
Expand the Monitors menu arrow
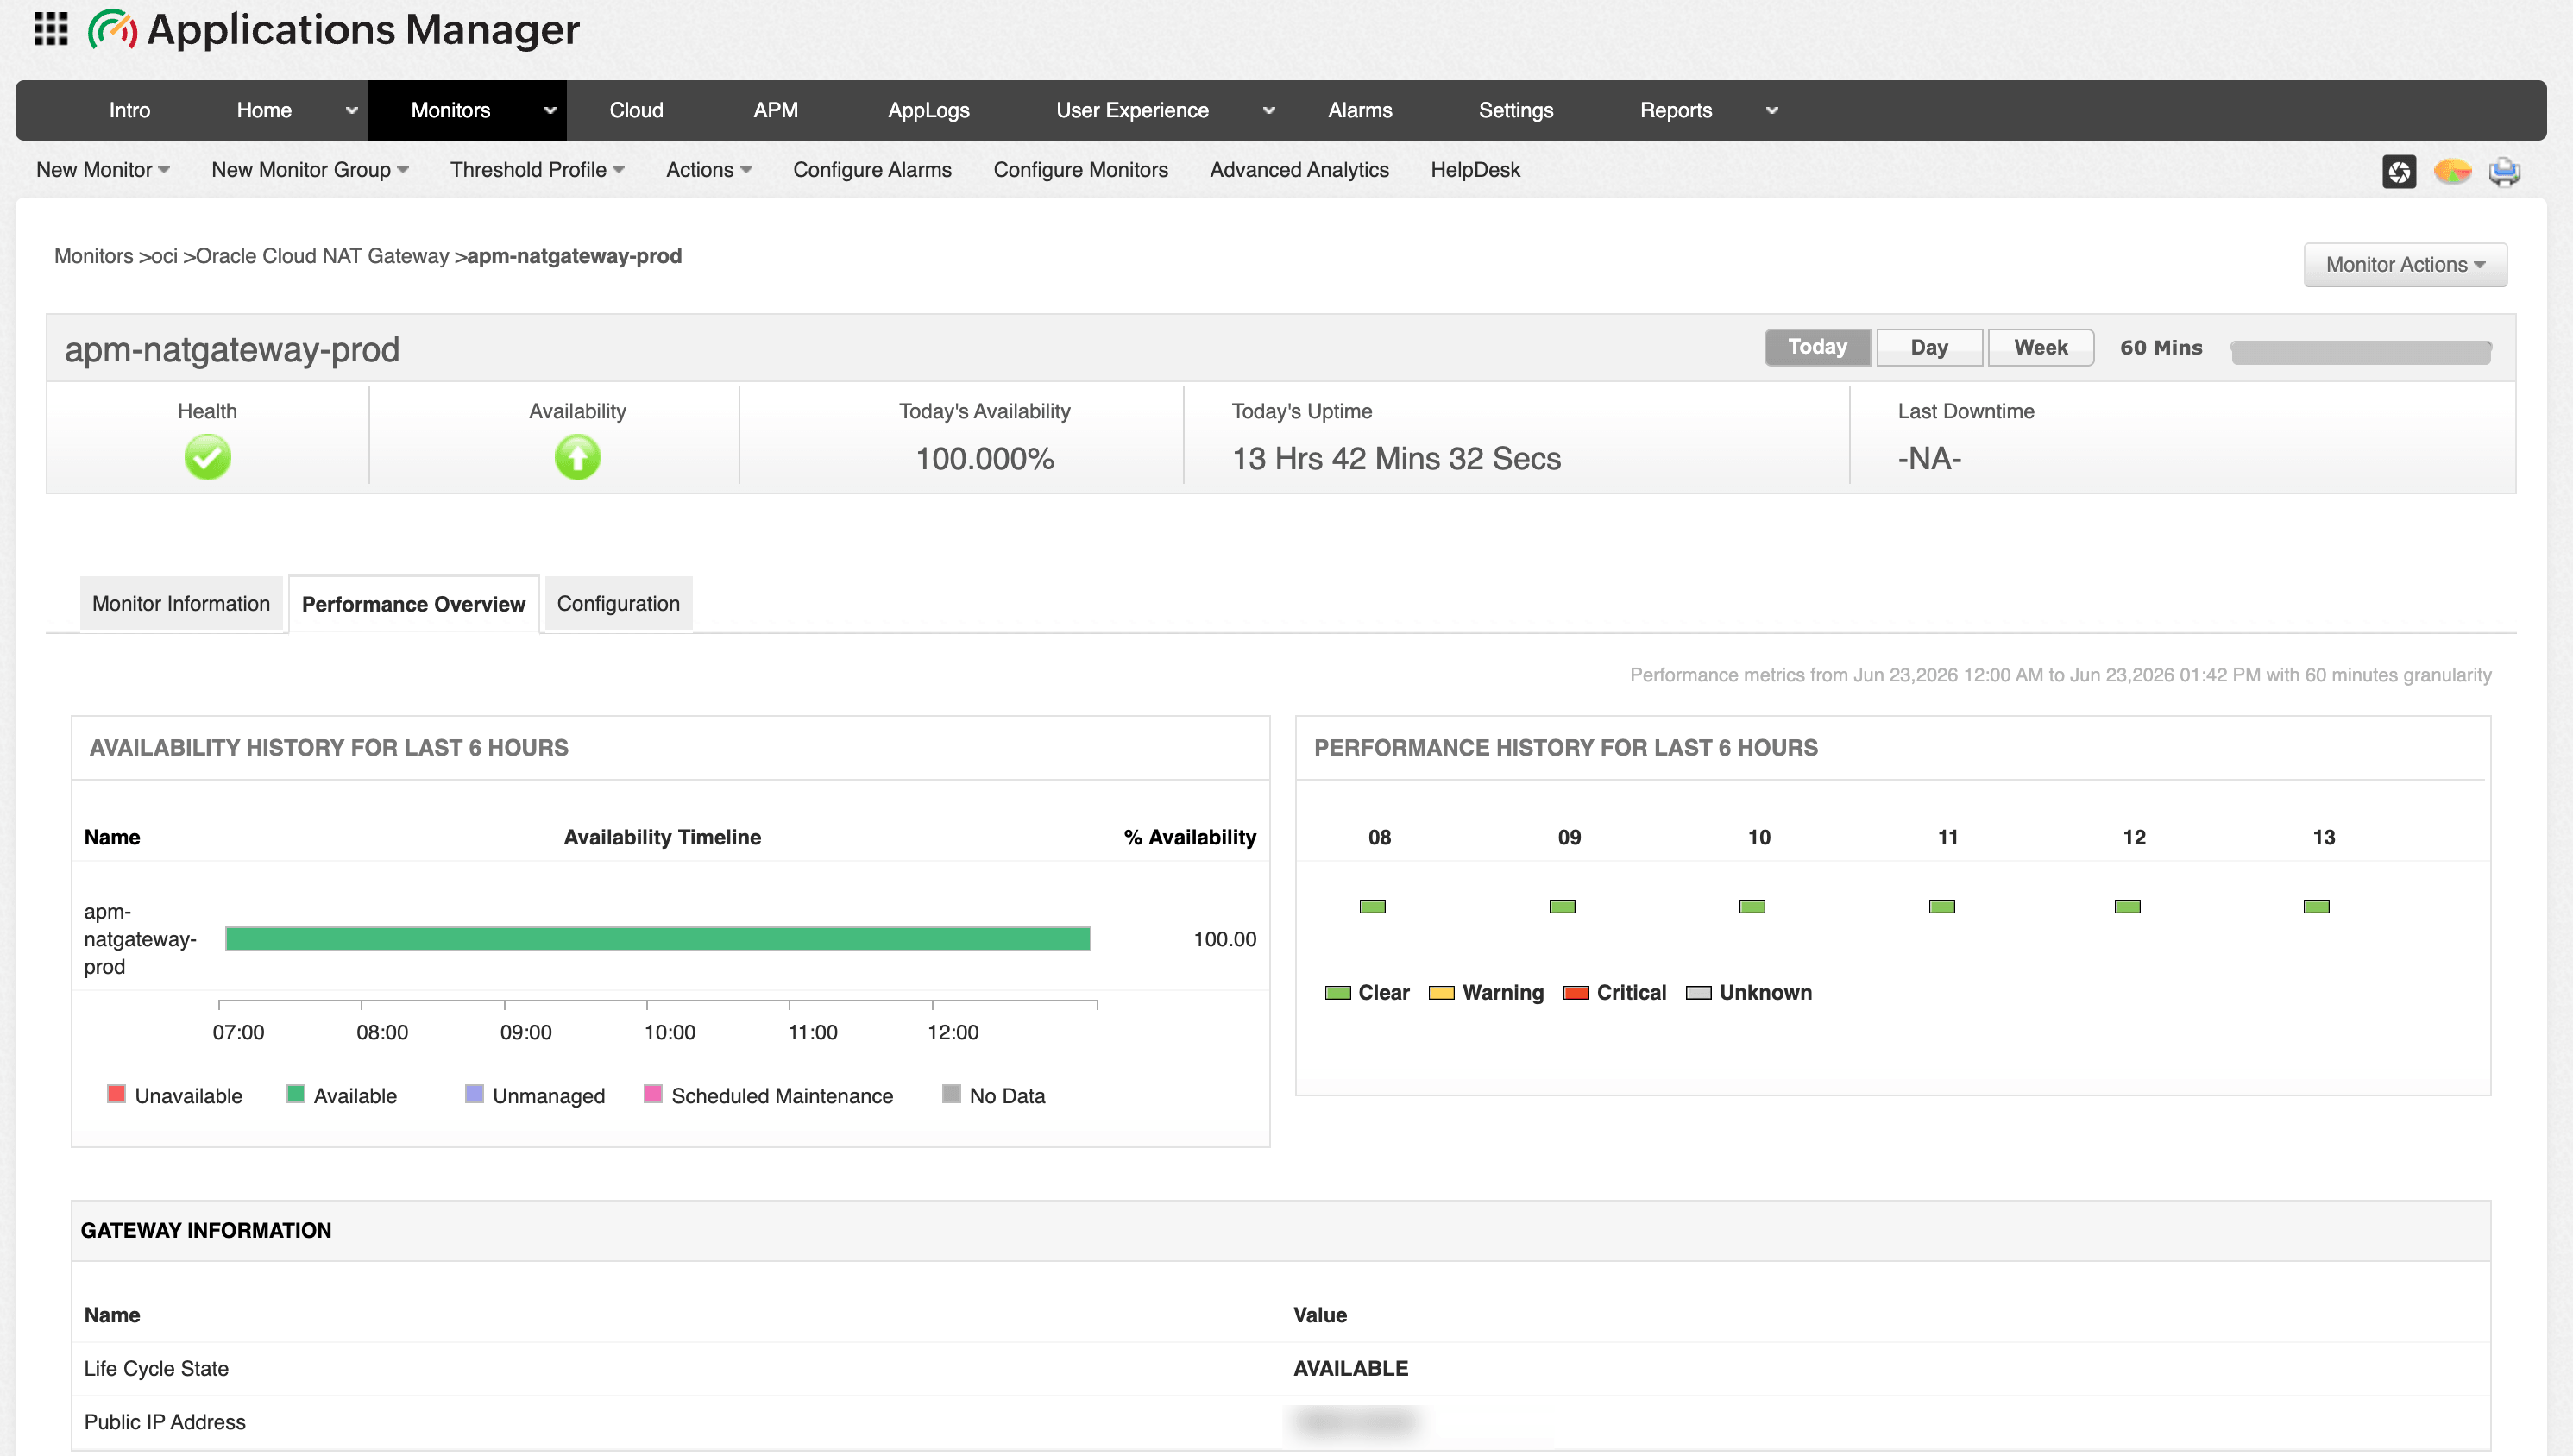click(549, 111)
